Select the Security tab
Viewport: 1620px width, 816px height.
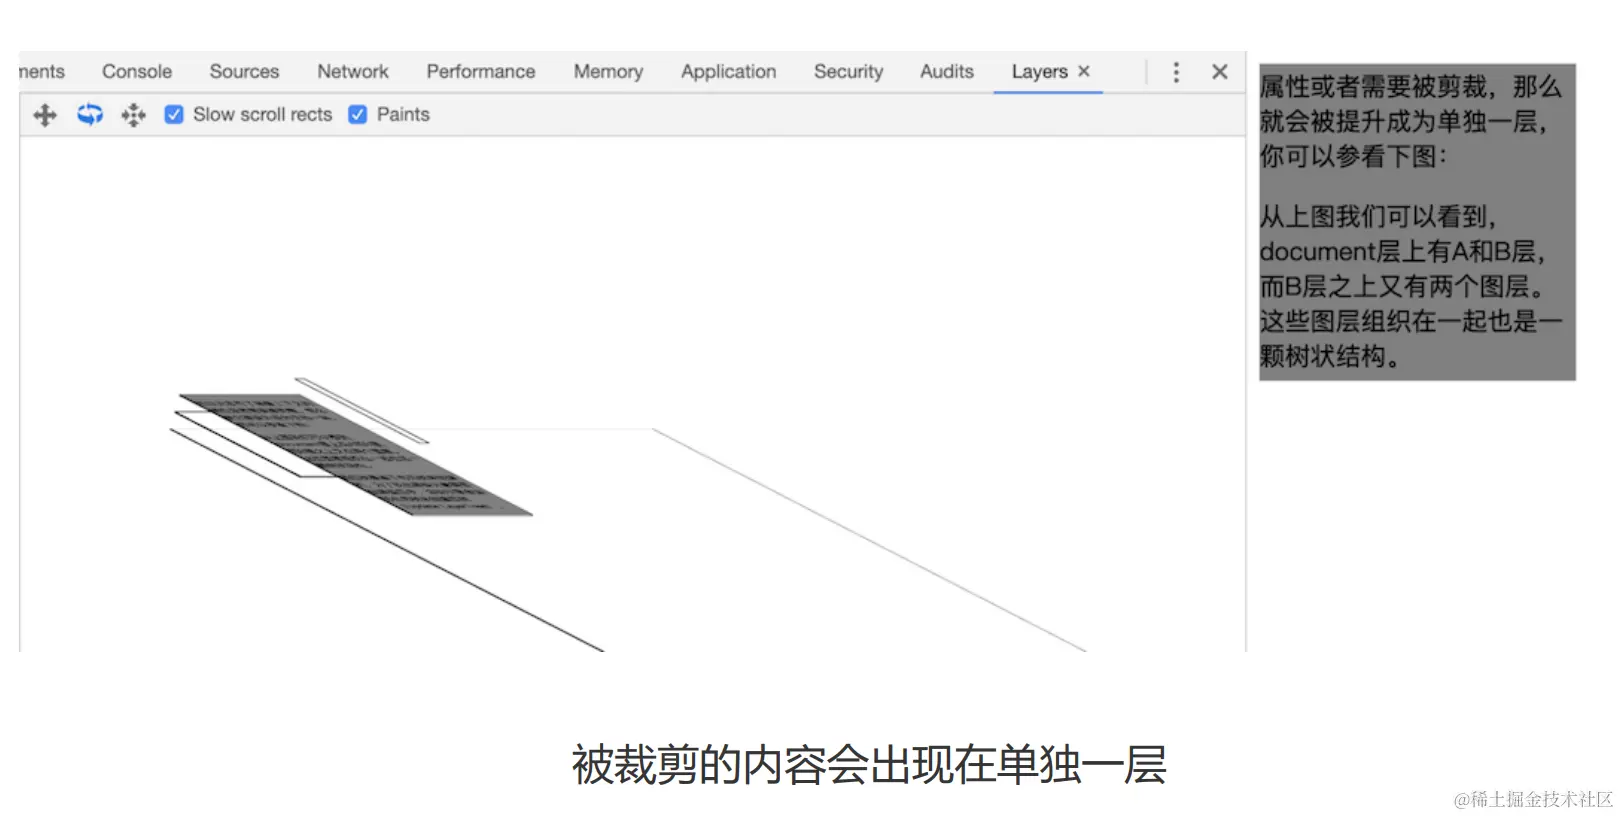(849, 72)
